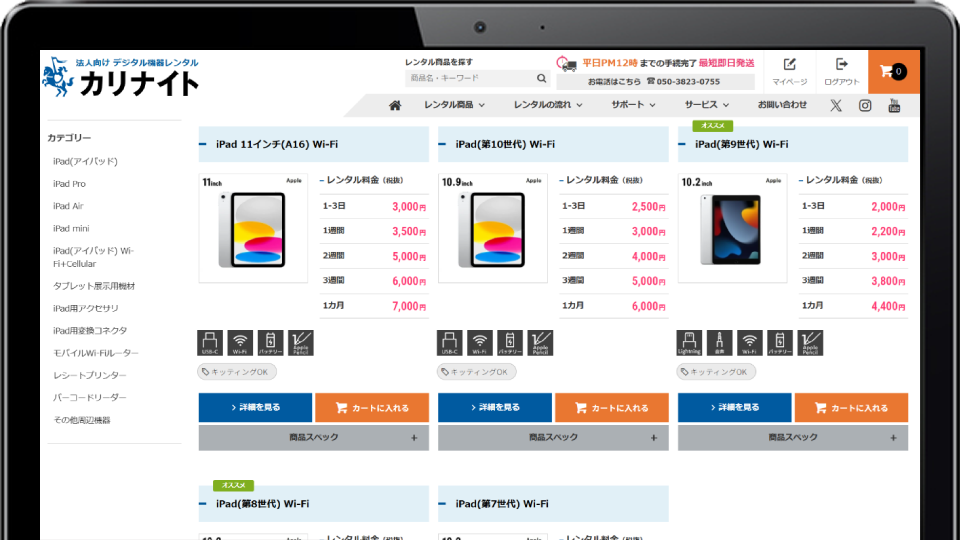Click the iPad 11インチ(A16) product thumbnail

click(253, 228)
